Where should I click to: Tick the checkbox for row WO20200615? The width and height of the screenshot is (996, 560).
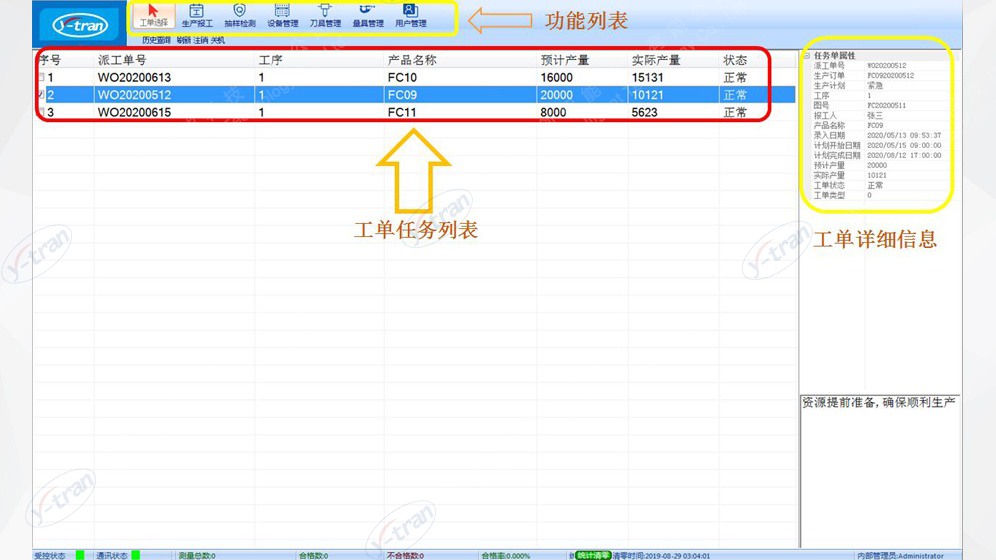point(41,112)
